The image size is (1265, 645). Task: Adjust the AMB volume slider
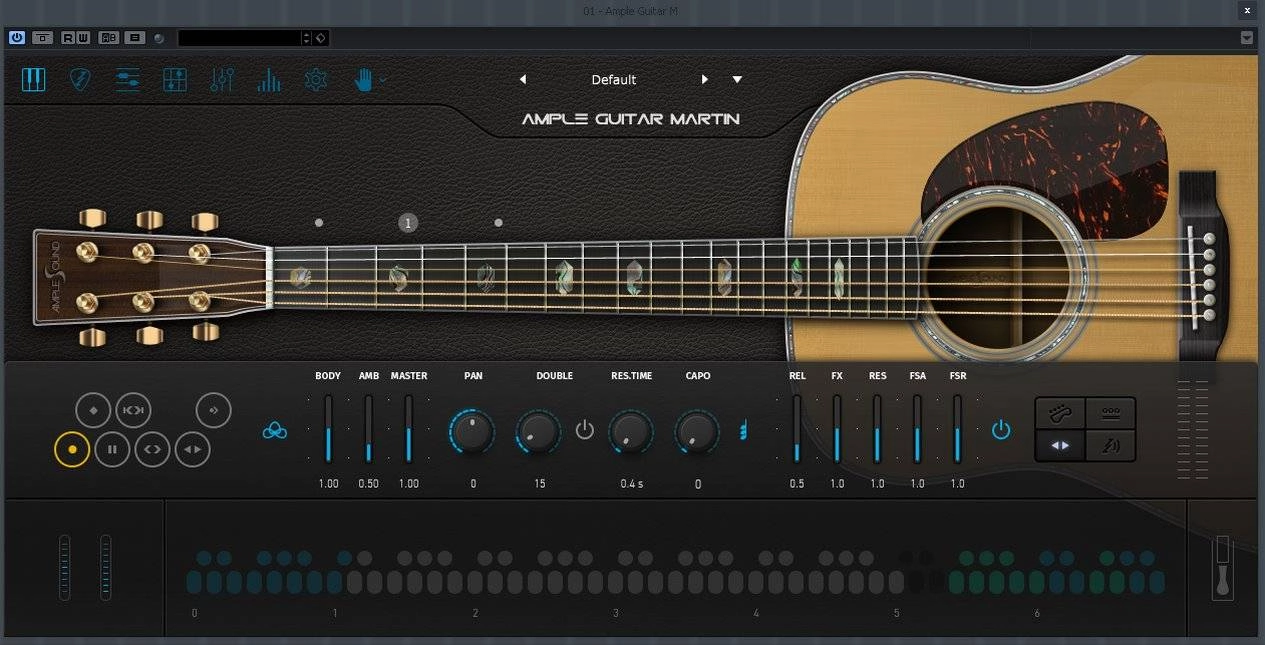point(368,429)
